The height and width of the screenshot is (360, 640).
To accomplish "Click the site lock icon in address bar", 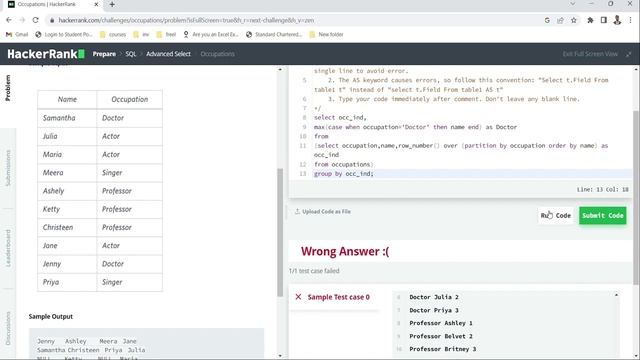I will coord(52,20).
